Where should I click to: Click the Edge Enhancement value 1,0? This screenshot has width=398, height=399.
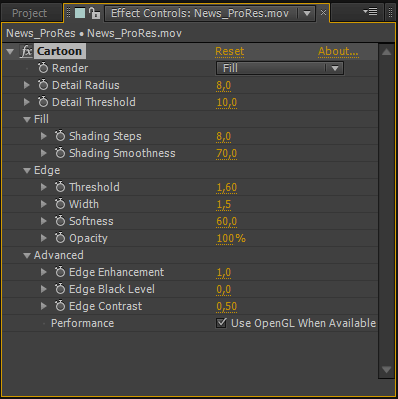click(x=224, y=272)
